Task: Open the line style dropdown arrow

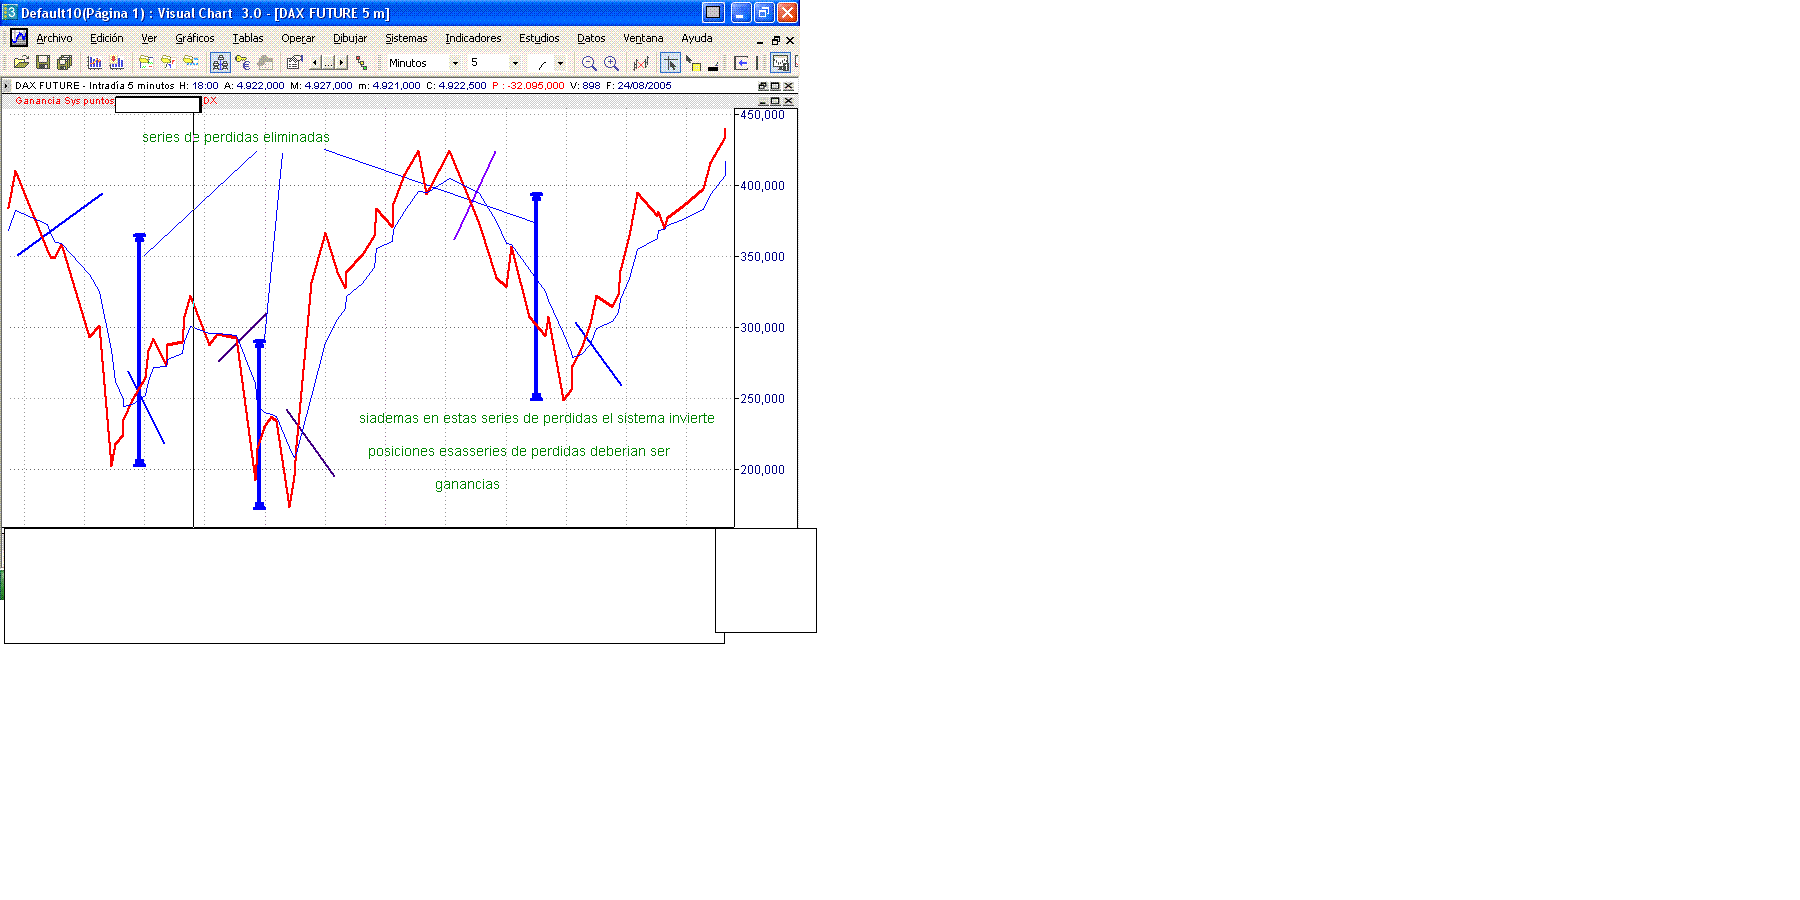Action: (x=560, y=63)
